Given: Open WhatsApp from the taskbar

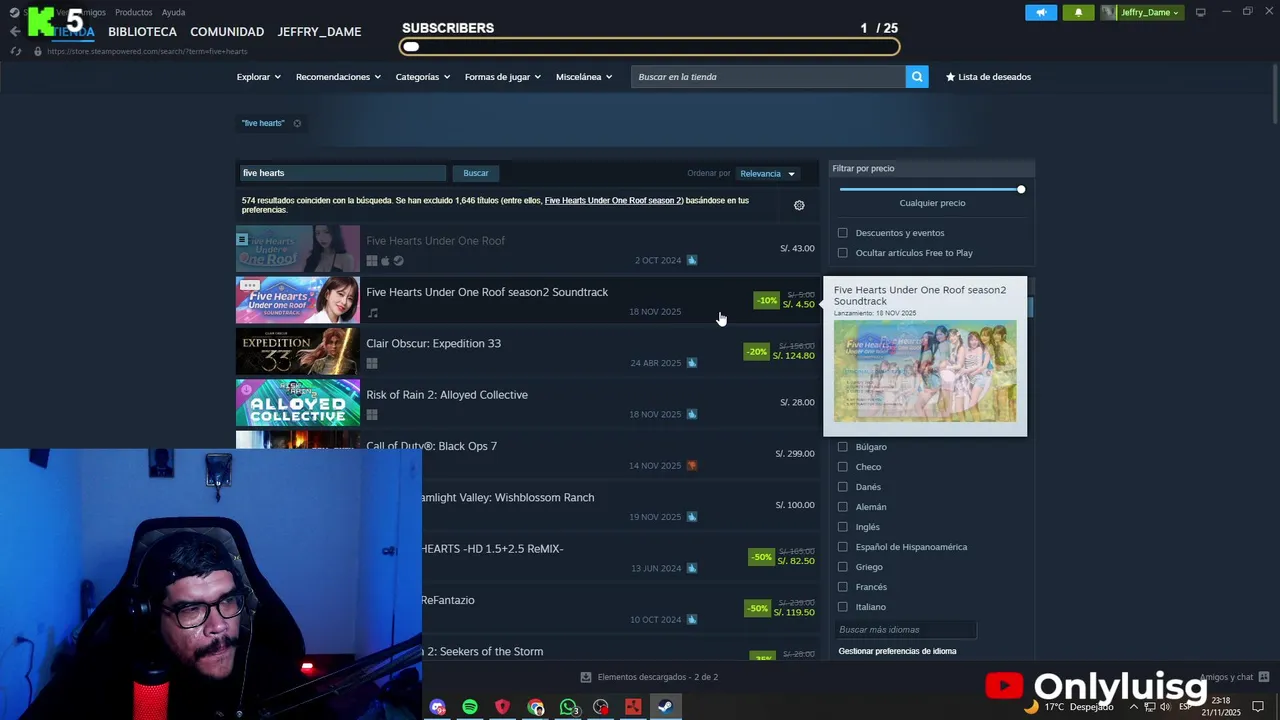Looking at the screenshot, I should point(568,707).
